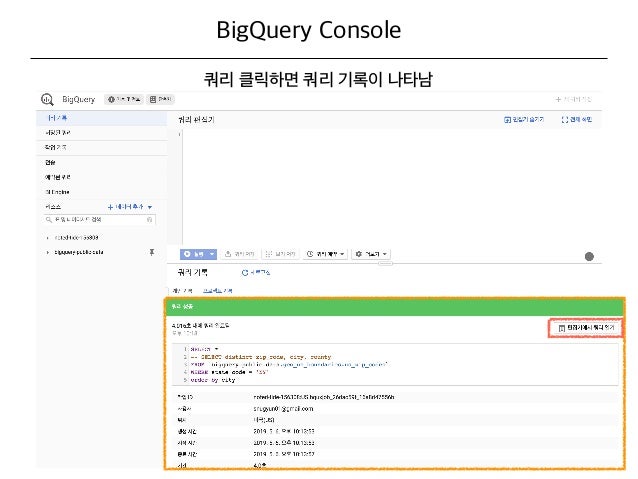
Task: Select the bigquery-public-data tree item
Action: coord(79,252)
